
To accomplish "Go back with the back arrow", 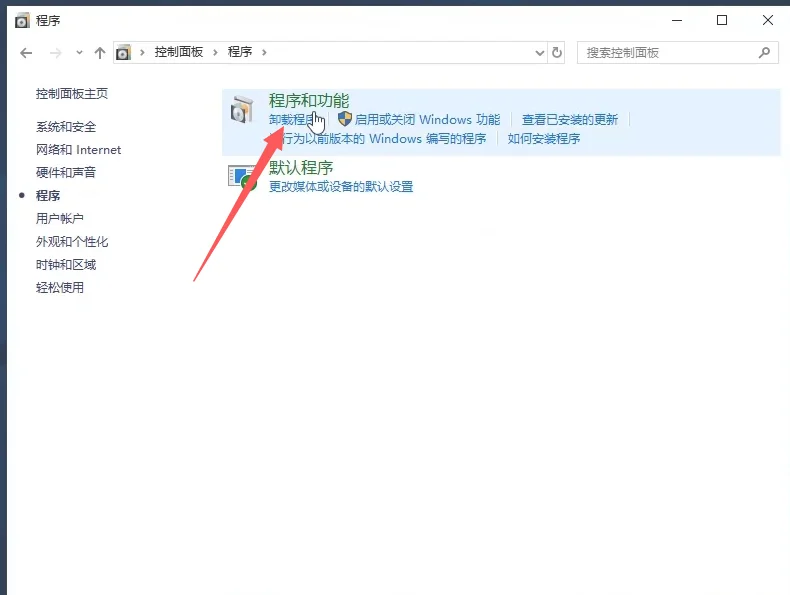I will tap(26, 53).
